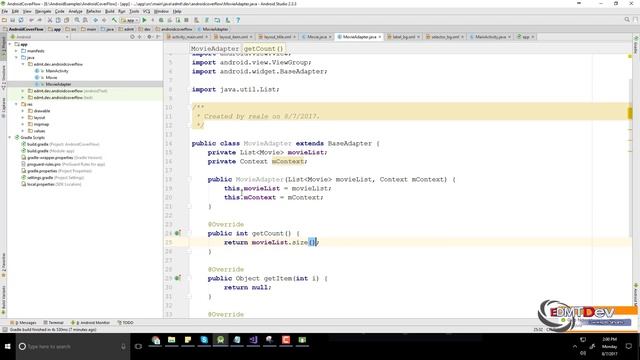Click the Task View taskbar icon

coord(138,347)
